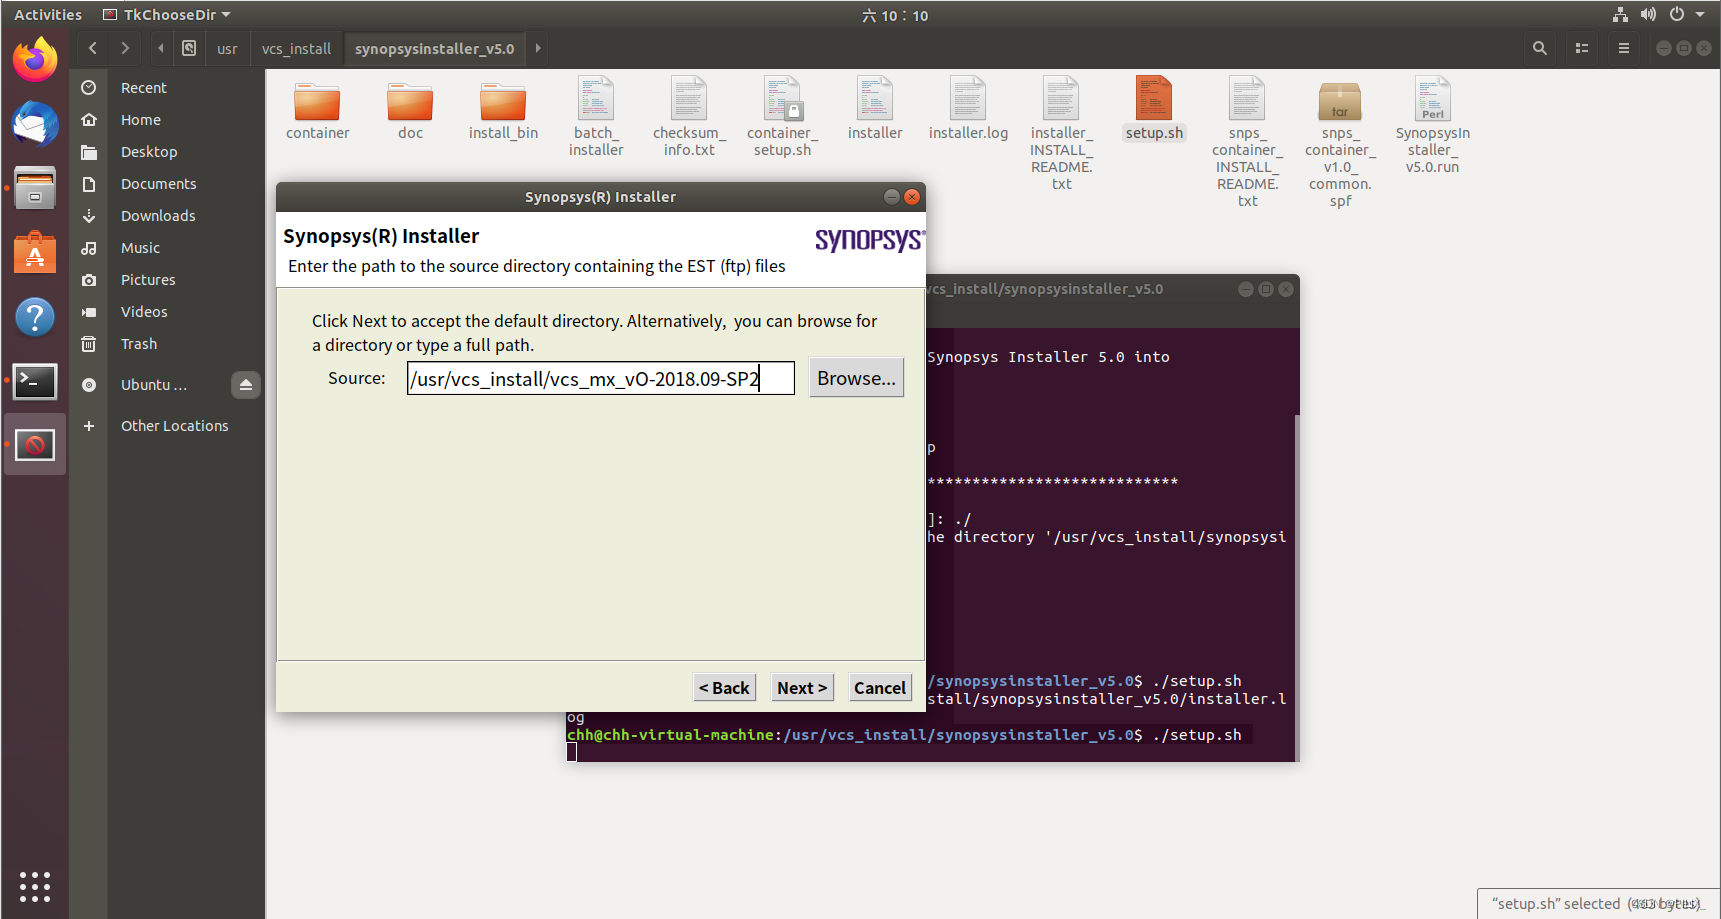Open the Files app in dock
The height and width of the screenshot is (919, 1721).
point(35,188)
